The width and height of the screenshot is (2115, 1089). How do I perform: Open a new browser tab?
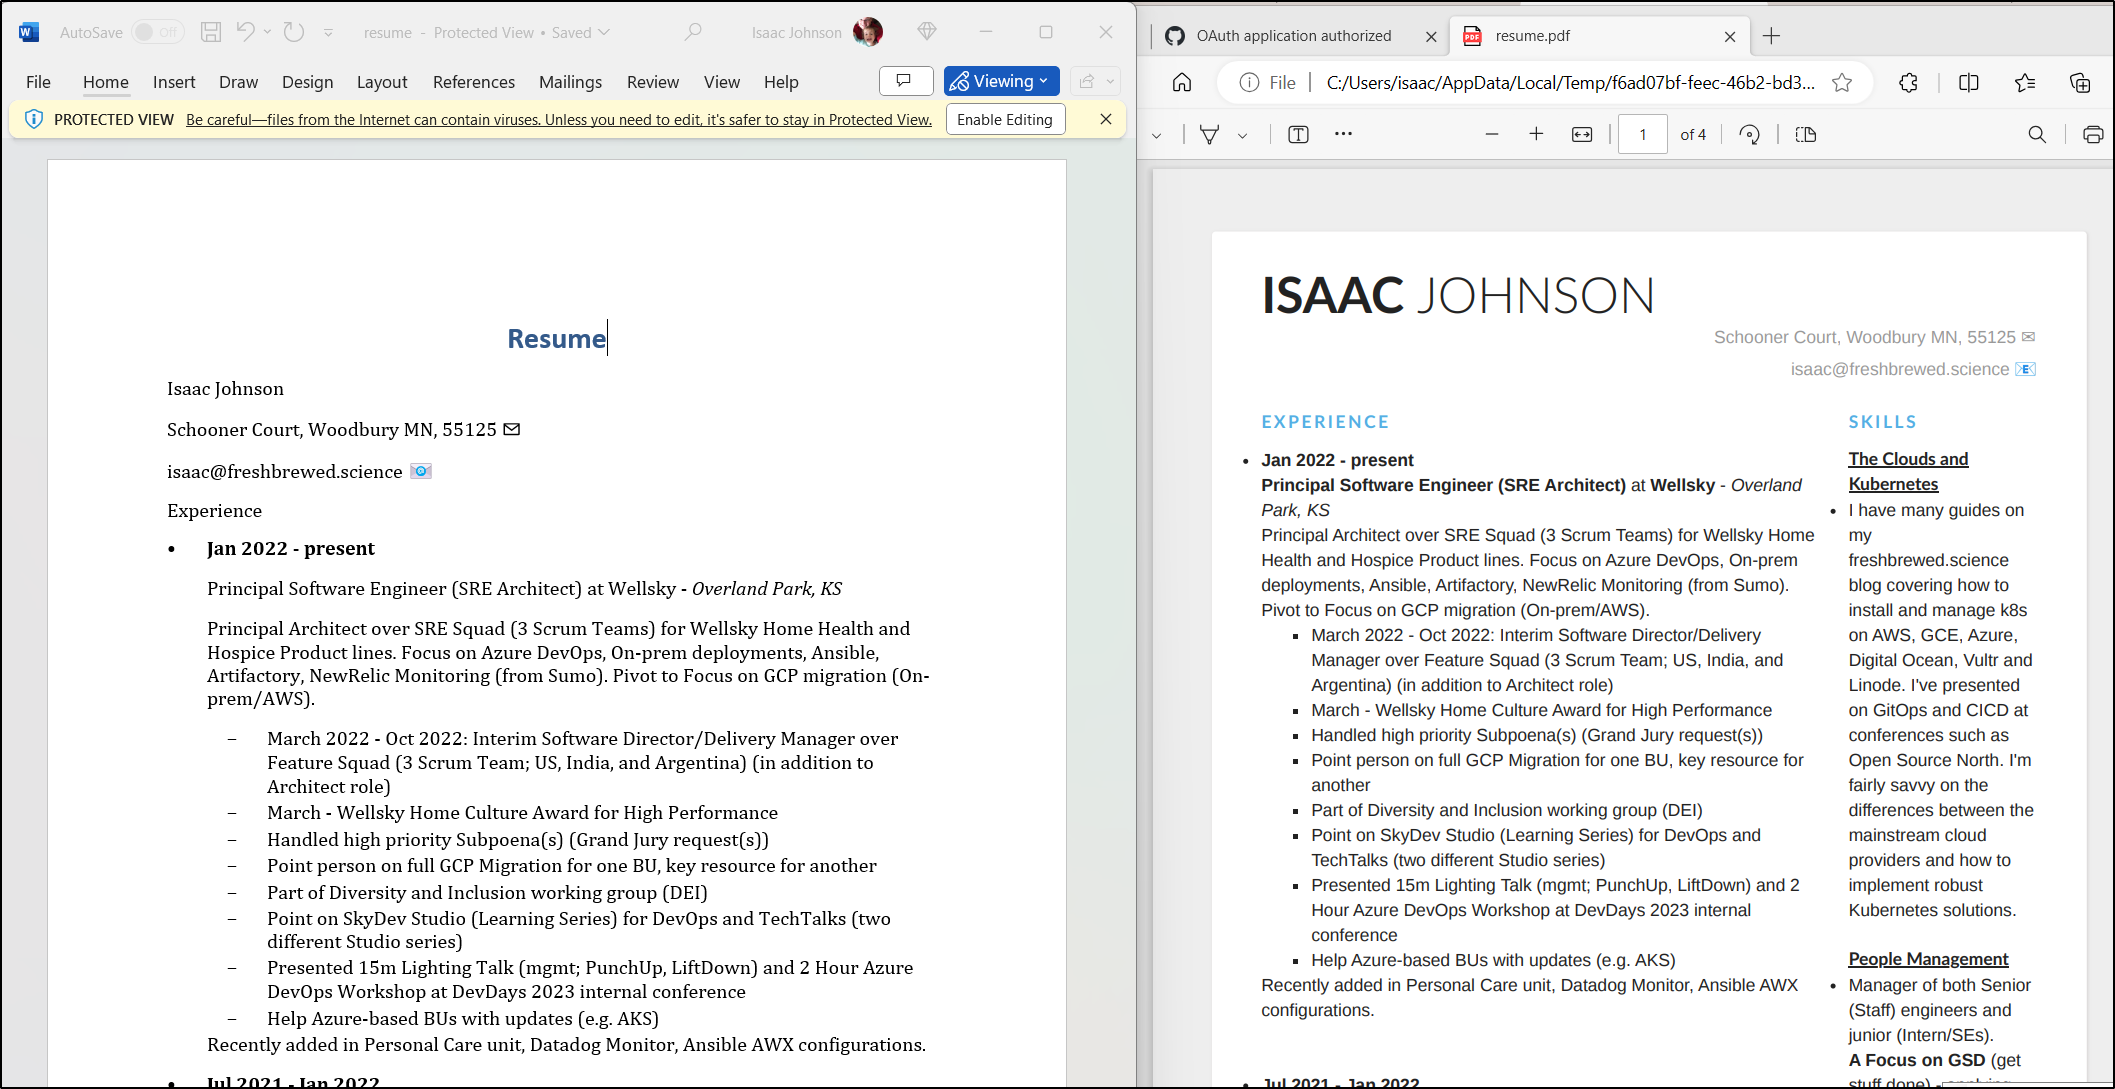point(1771,36)
